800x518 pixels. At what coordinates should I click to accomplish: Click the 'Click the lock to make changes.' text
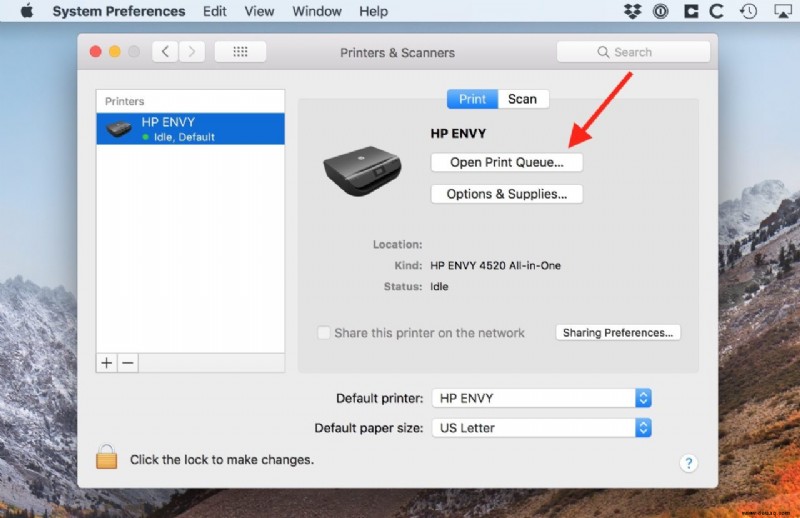coord(222,460)
